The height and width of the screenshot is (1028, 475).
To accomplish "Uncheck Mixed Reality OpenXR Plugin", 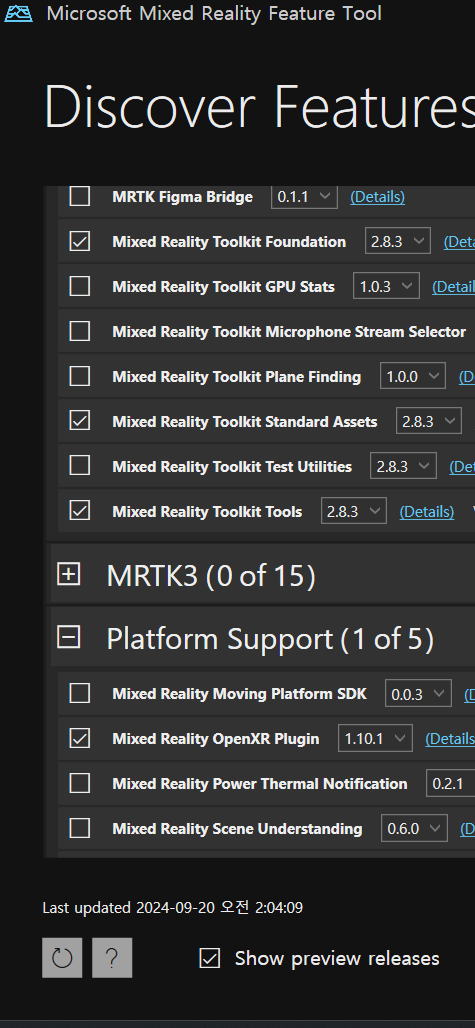I will pos(80,738).
